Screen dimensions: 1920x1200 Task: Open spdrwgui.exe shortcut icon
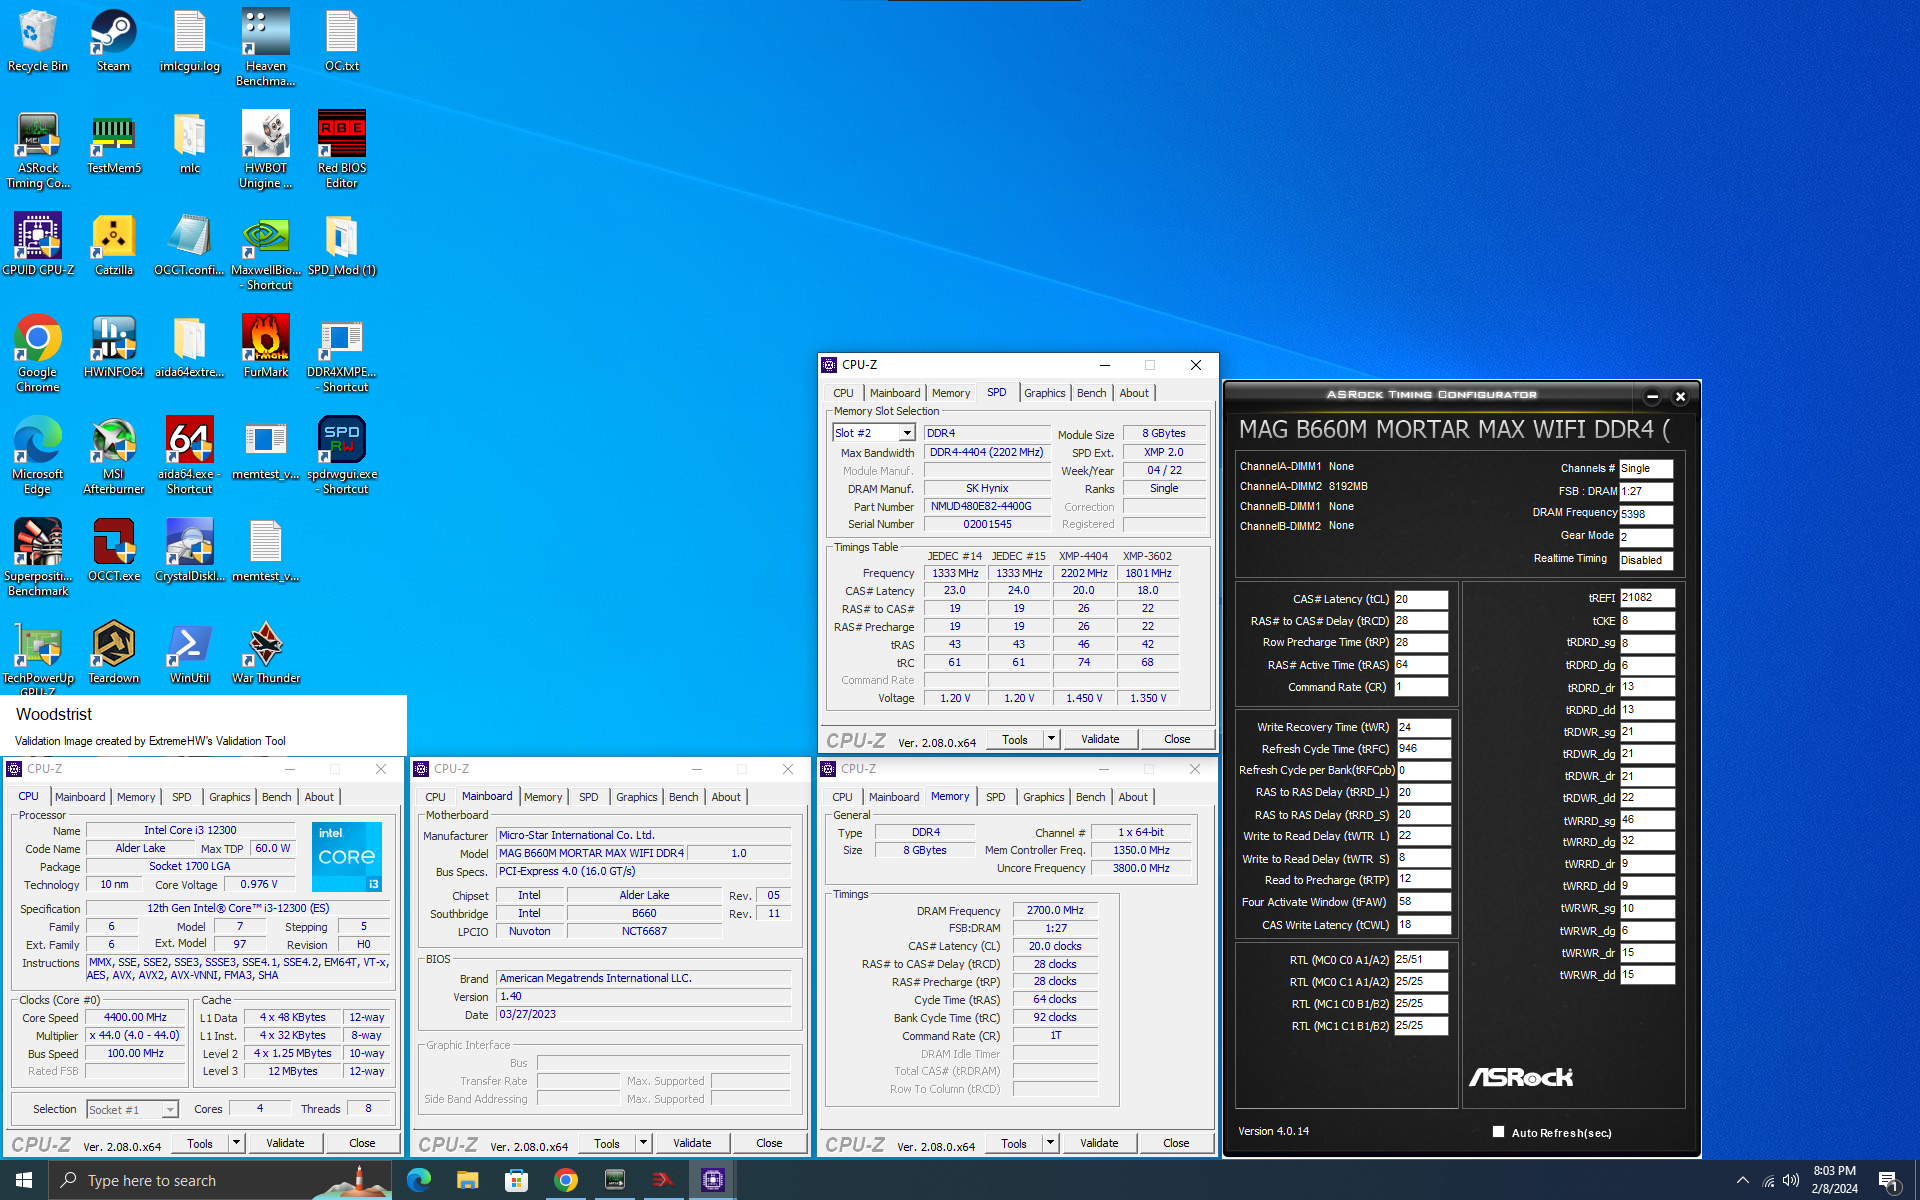pos(342,456)
